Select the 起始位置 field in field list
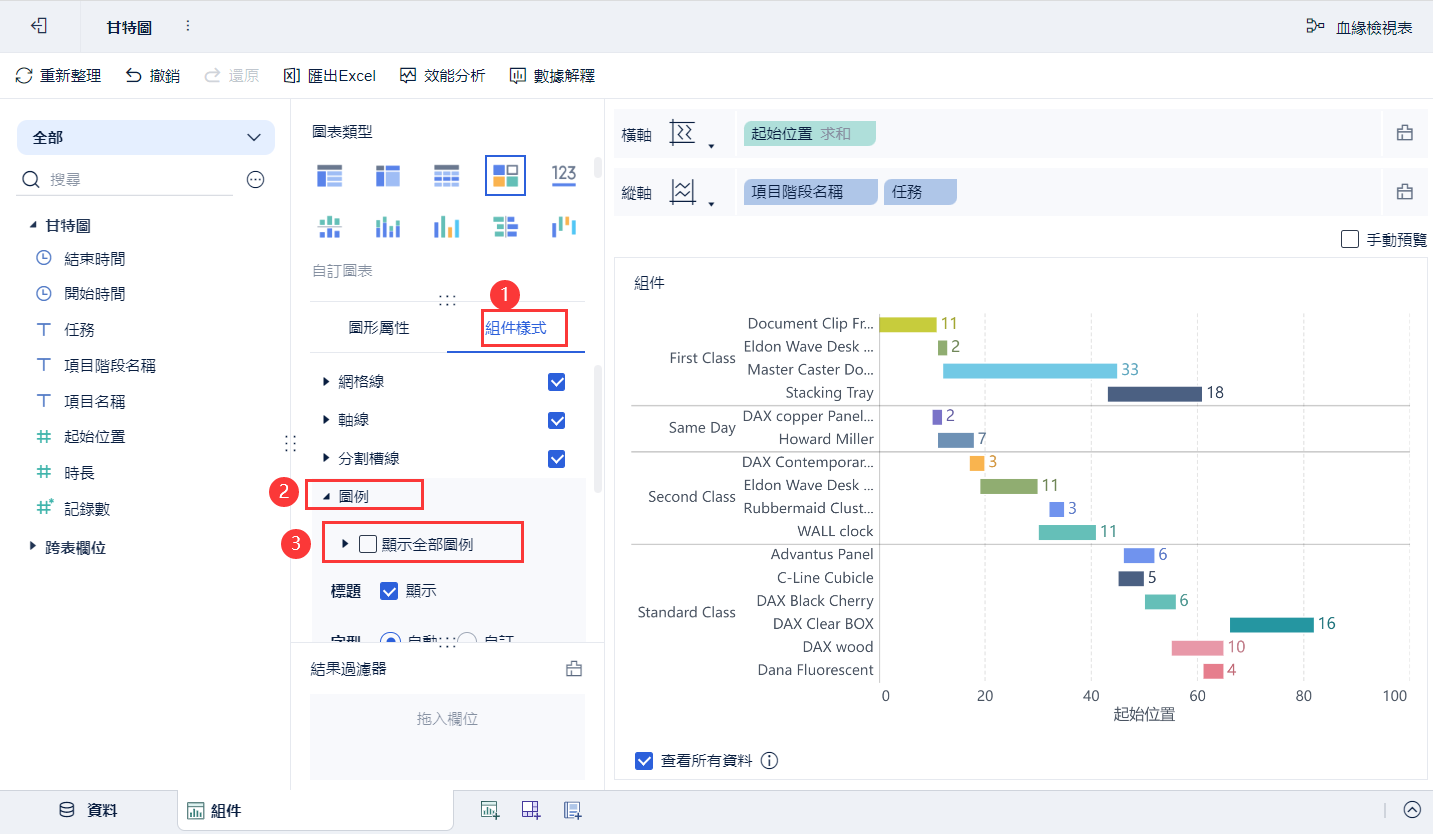 pos(95,437)
